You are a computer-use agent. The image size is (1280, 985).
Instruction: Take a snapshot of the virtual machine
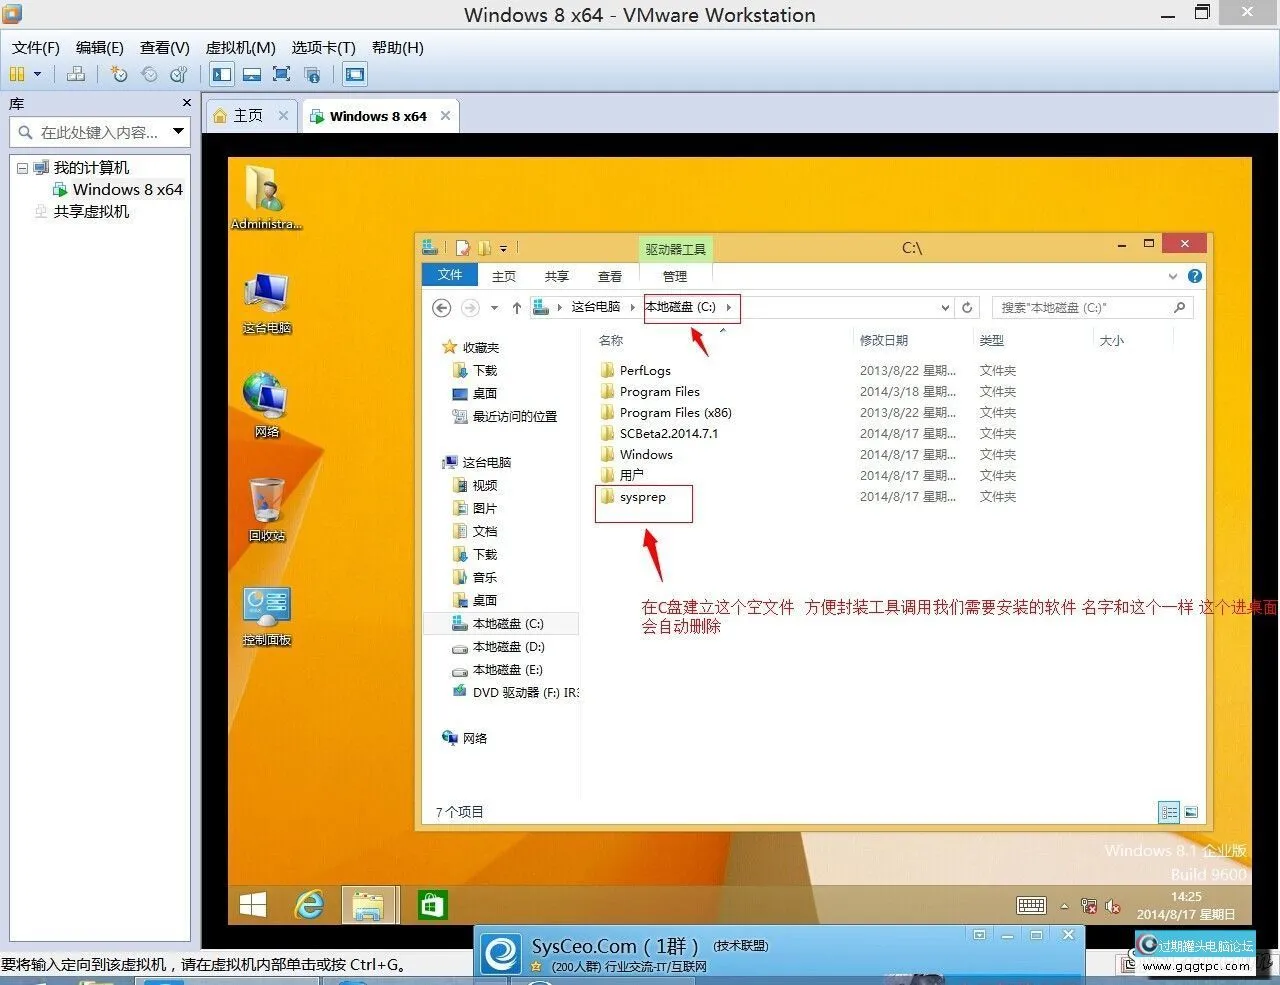118,74
